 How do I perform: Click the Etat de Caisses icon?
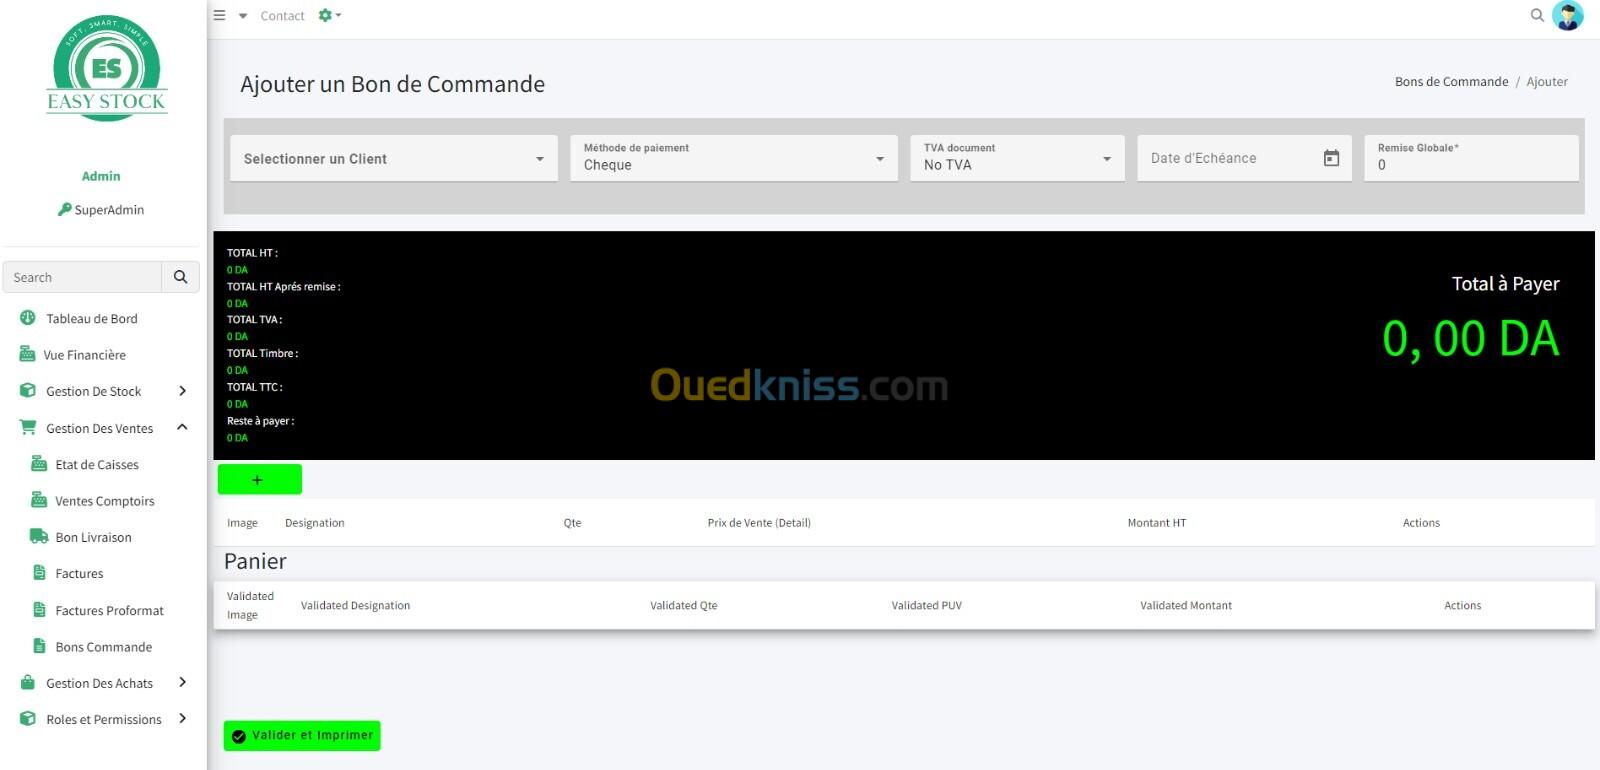(39, 464)
